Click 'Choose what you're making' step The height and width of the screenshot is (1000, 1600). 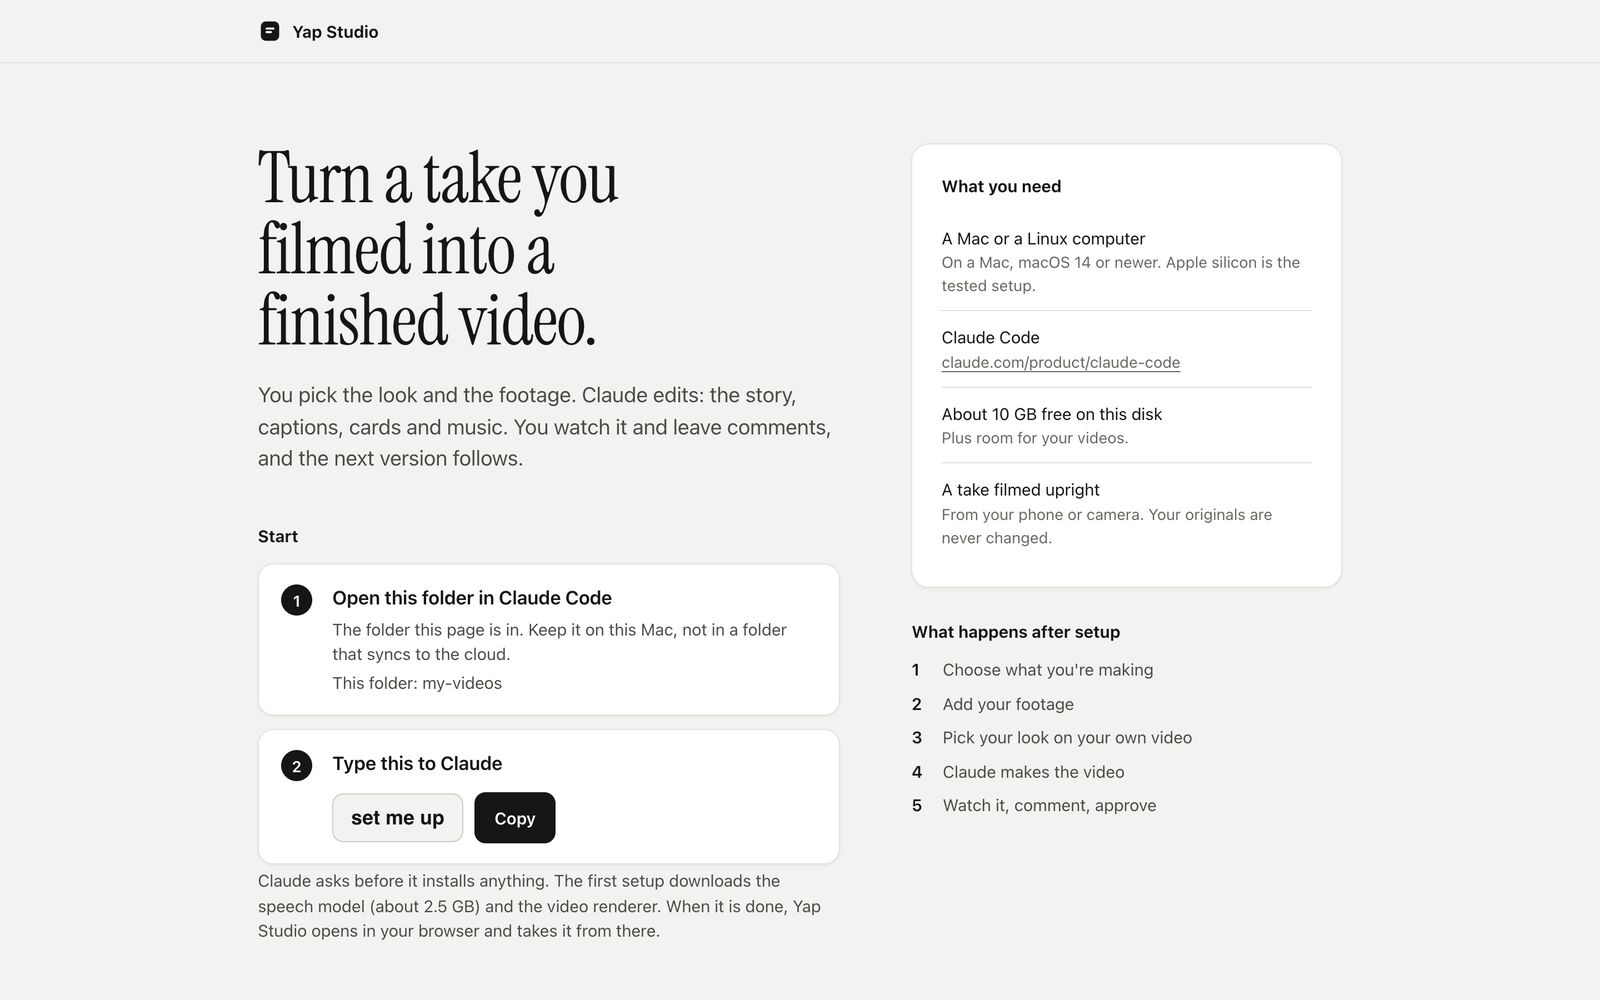[x=1047, y=670]
